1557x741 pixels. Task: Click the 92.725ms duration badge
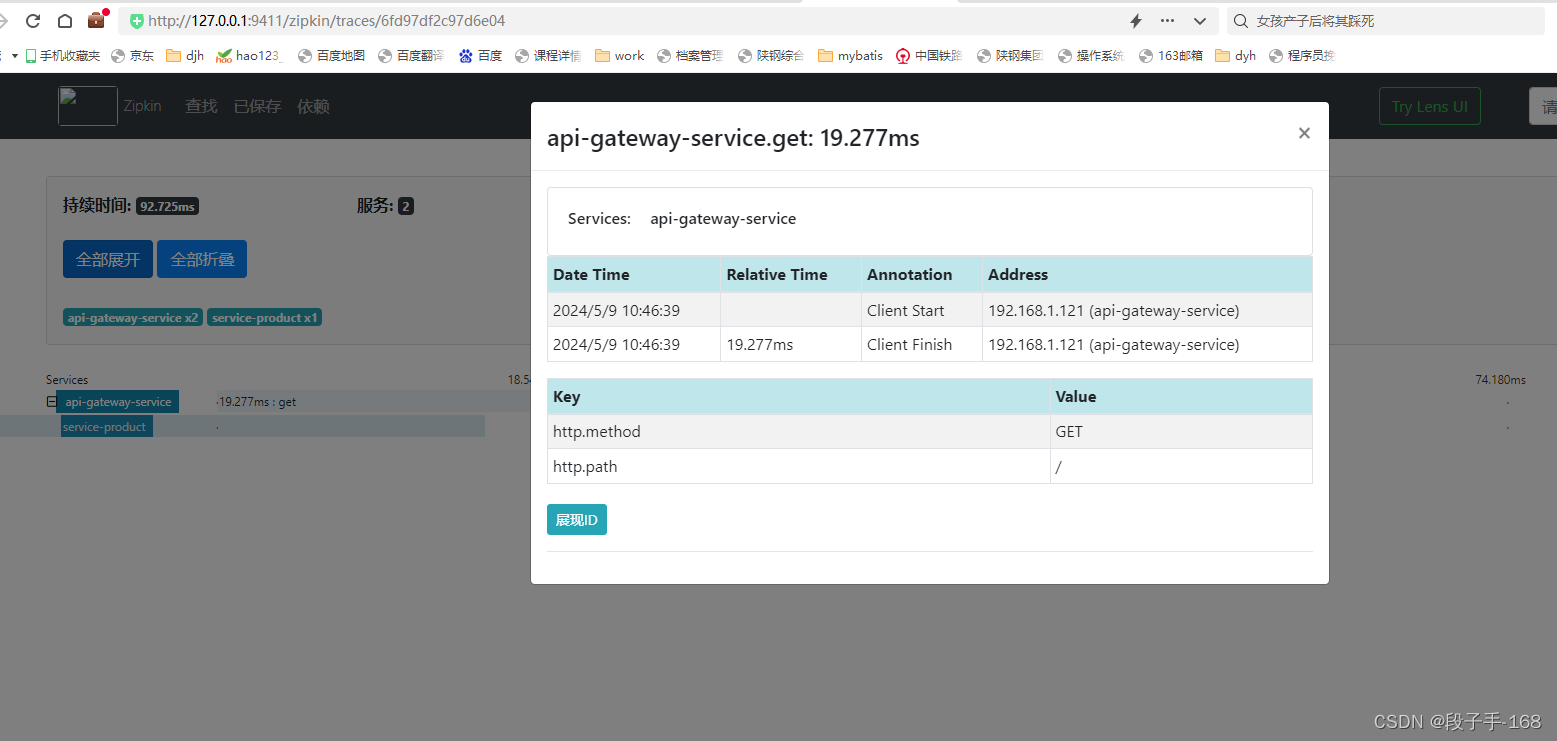(x=167, y=206)
